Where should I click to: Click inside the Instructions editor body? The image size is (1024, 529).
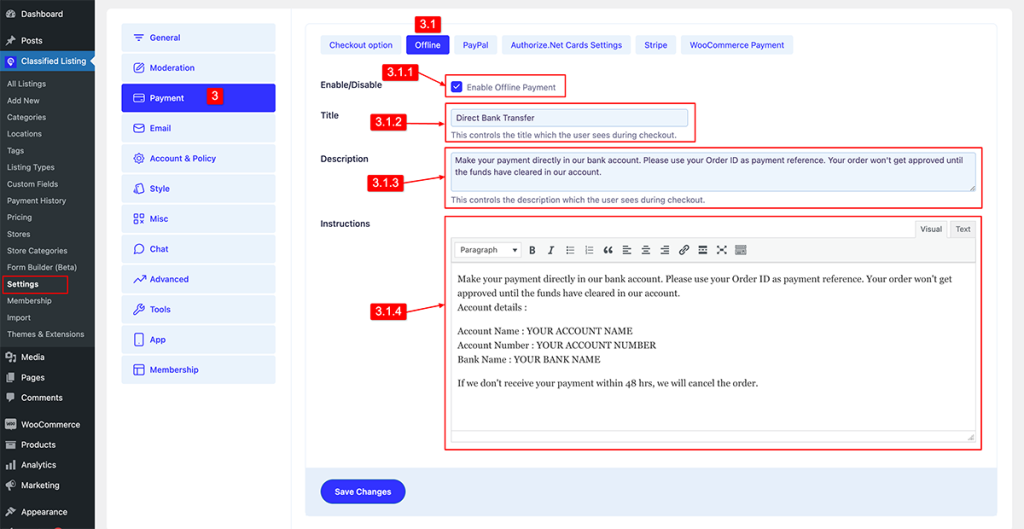(x=713, y=346)
